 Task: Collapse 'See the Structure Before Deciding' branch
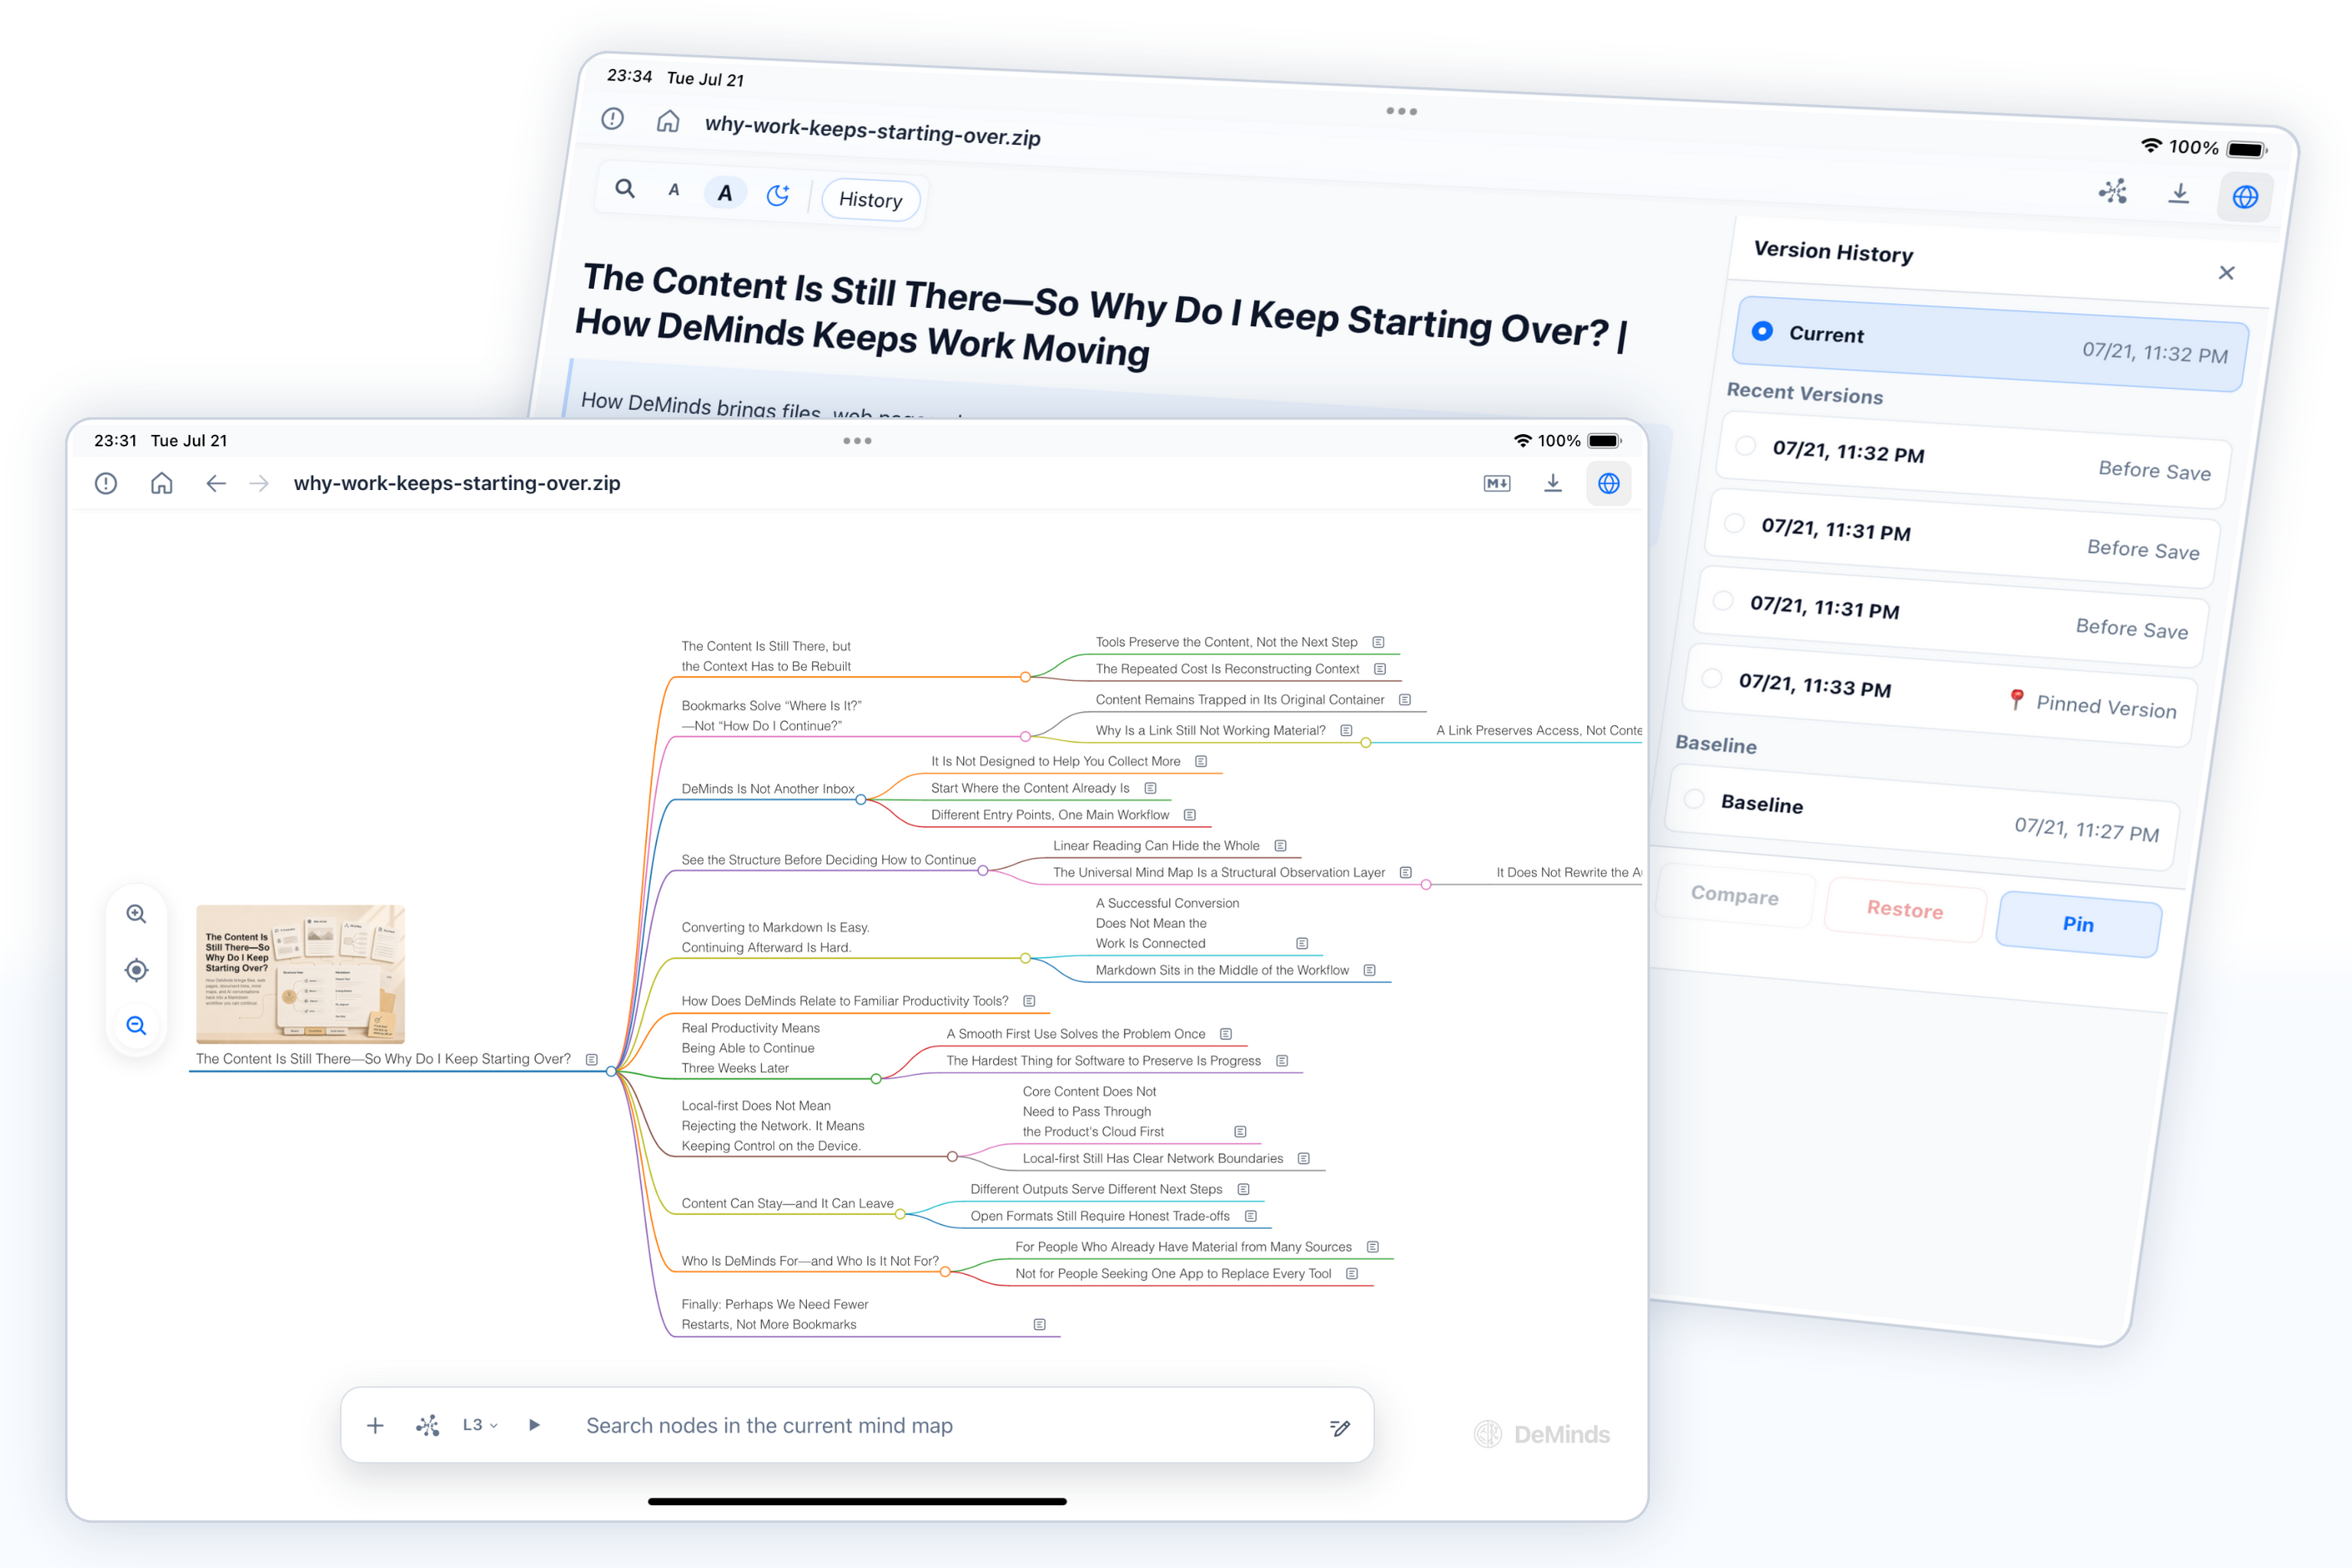tap(983, 871)
